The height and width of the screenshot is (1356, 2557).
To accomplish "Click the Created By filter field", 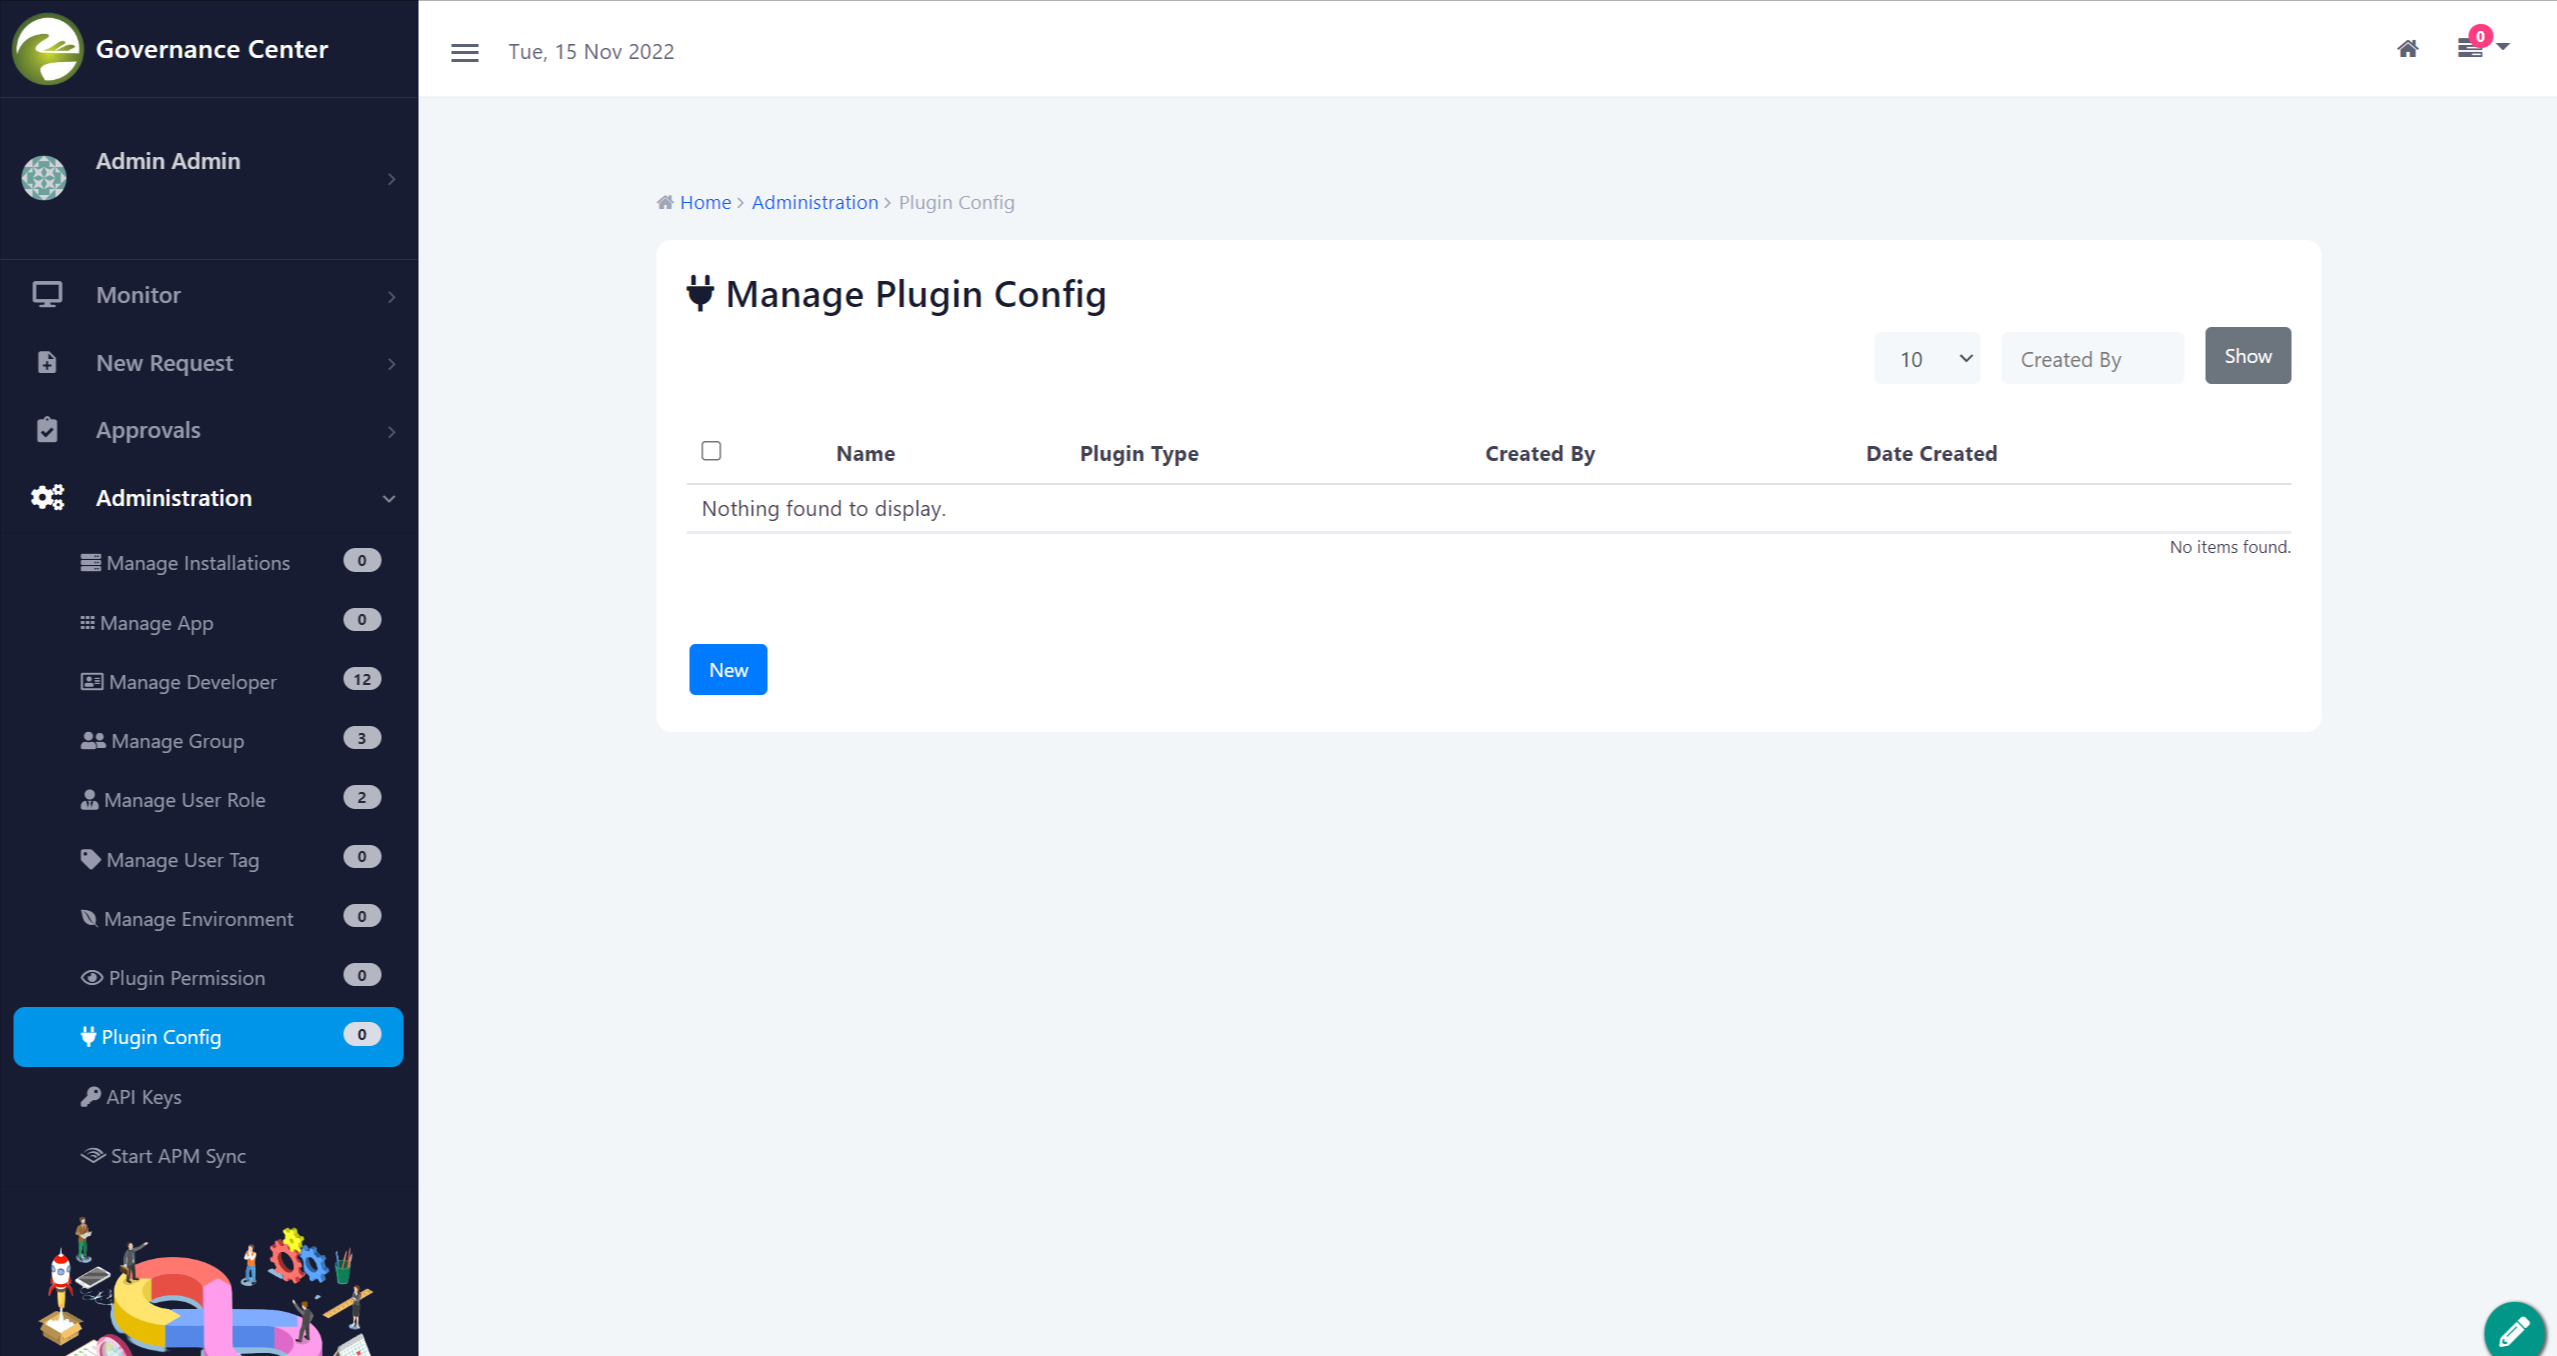I will pyautogui.click(x=2092, y=359).
